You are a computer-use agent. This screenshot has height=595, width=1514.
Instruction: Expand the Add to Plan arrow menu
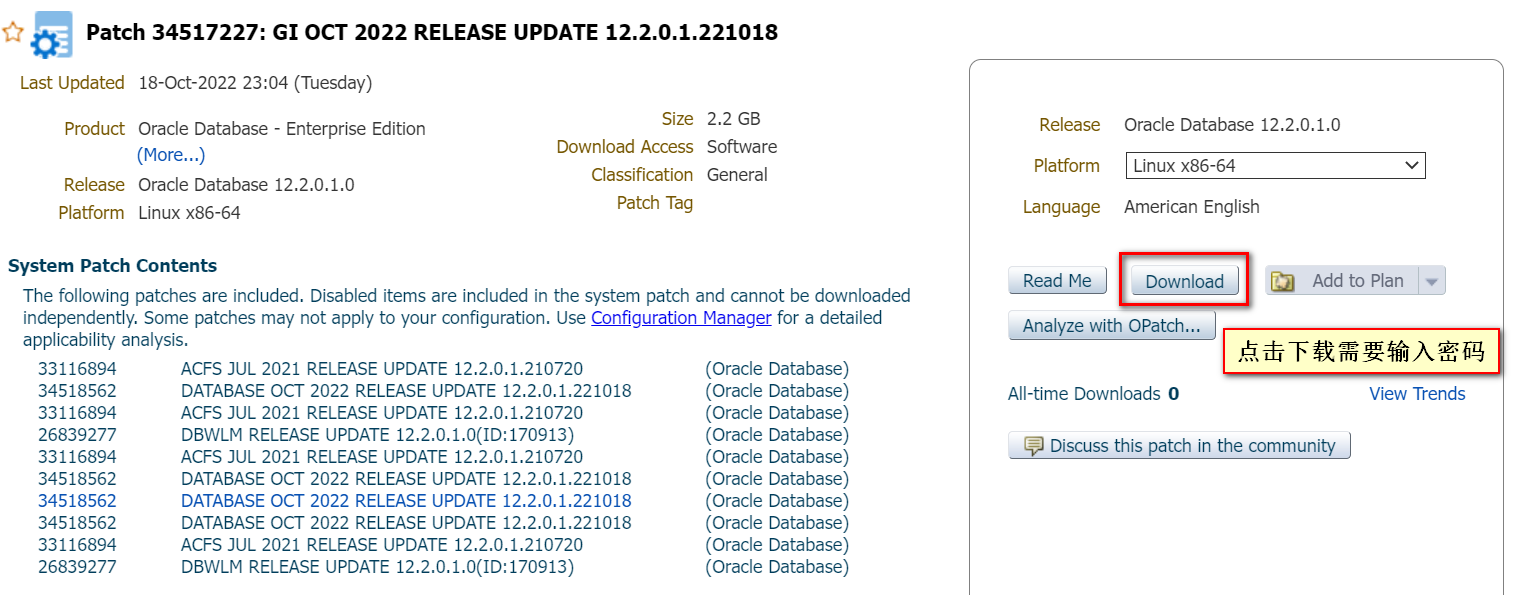point(1431,282)
